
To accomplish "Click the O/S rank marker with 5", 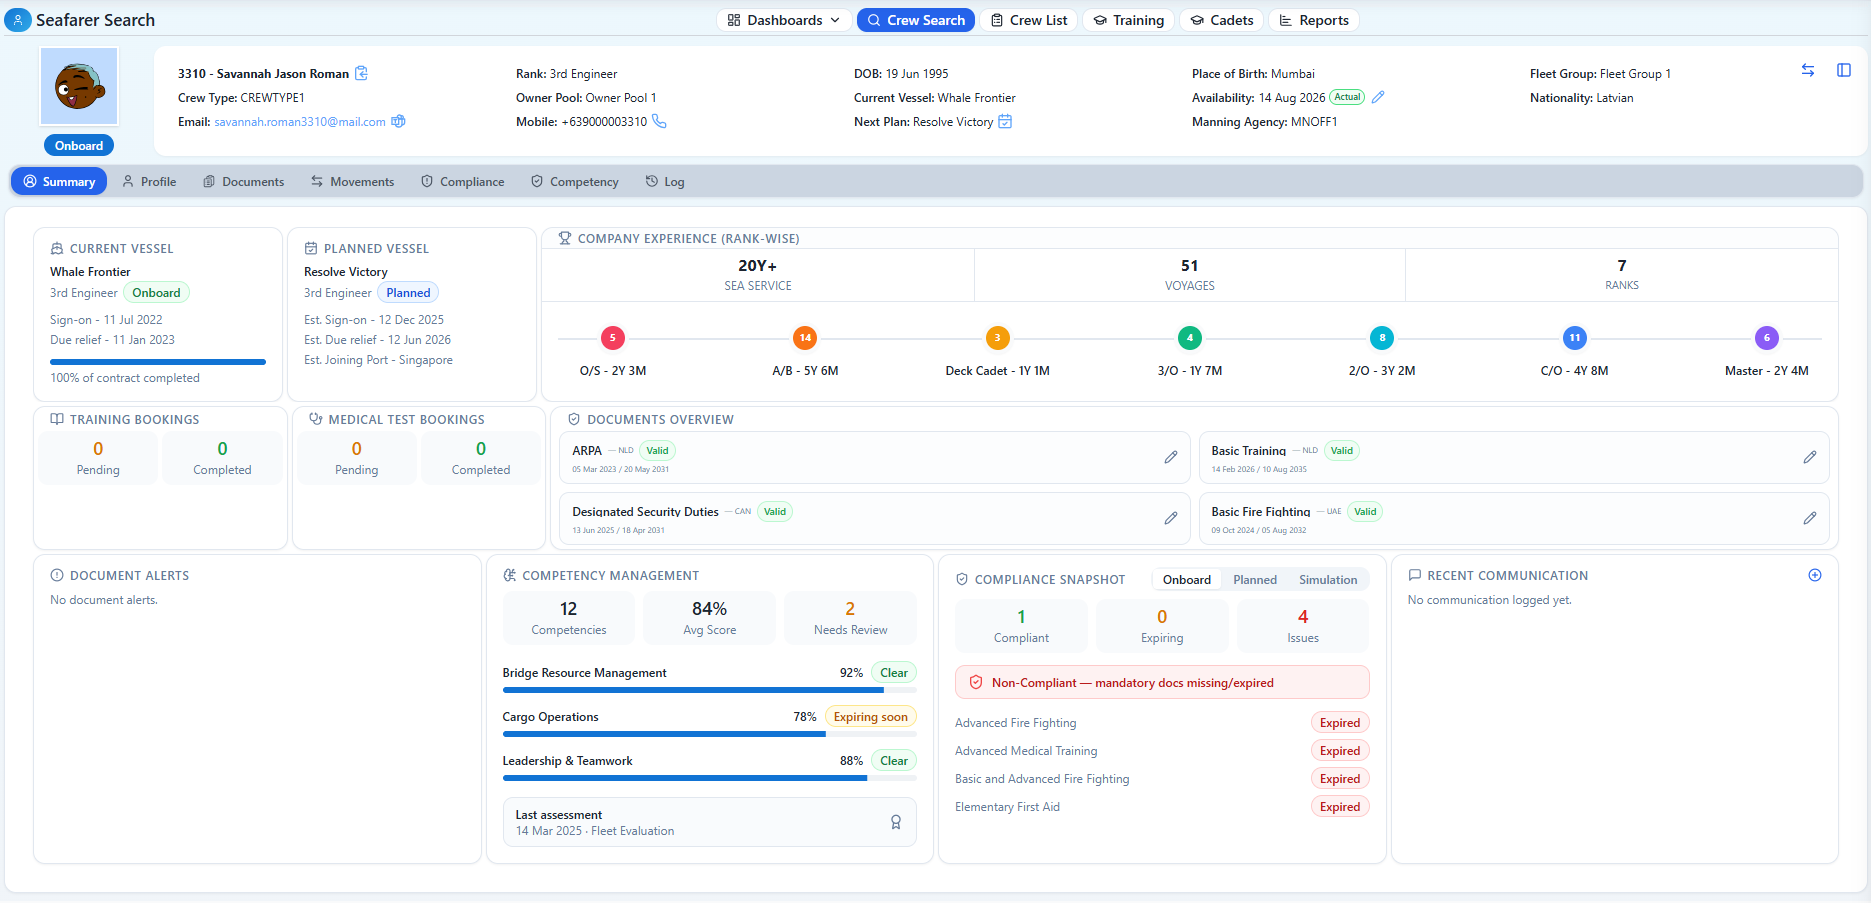I will 613,338.
